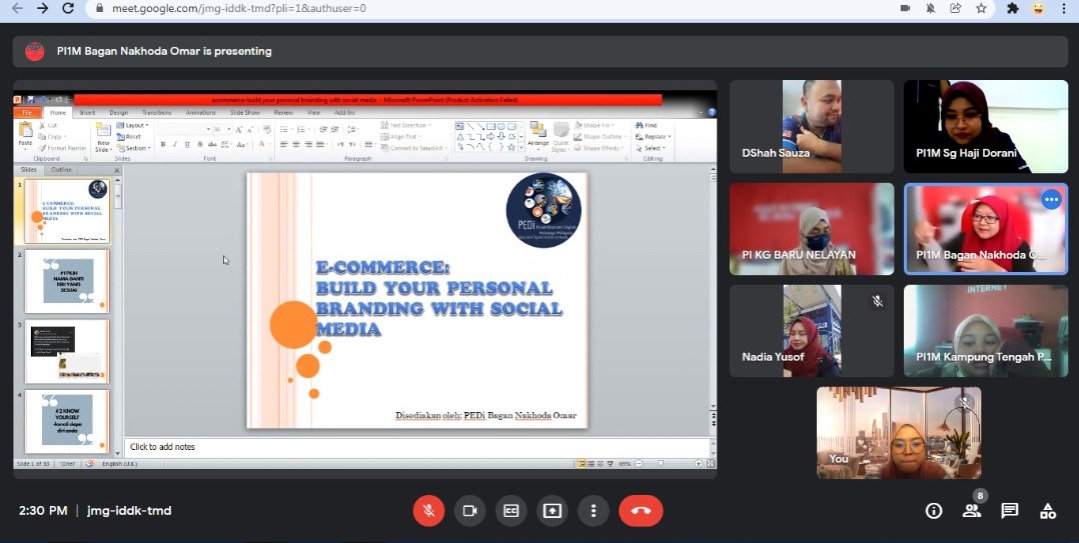The width and height of the screenshot is (1079, 543).
Task: Reload the browser page
Action: (68, 8)
